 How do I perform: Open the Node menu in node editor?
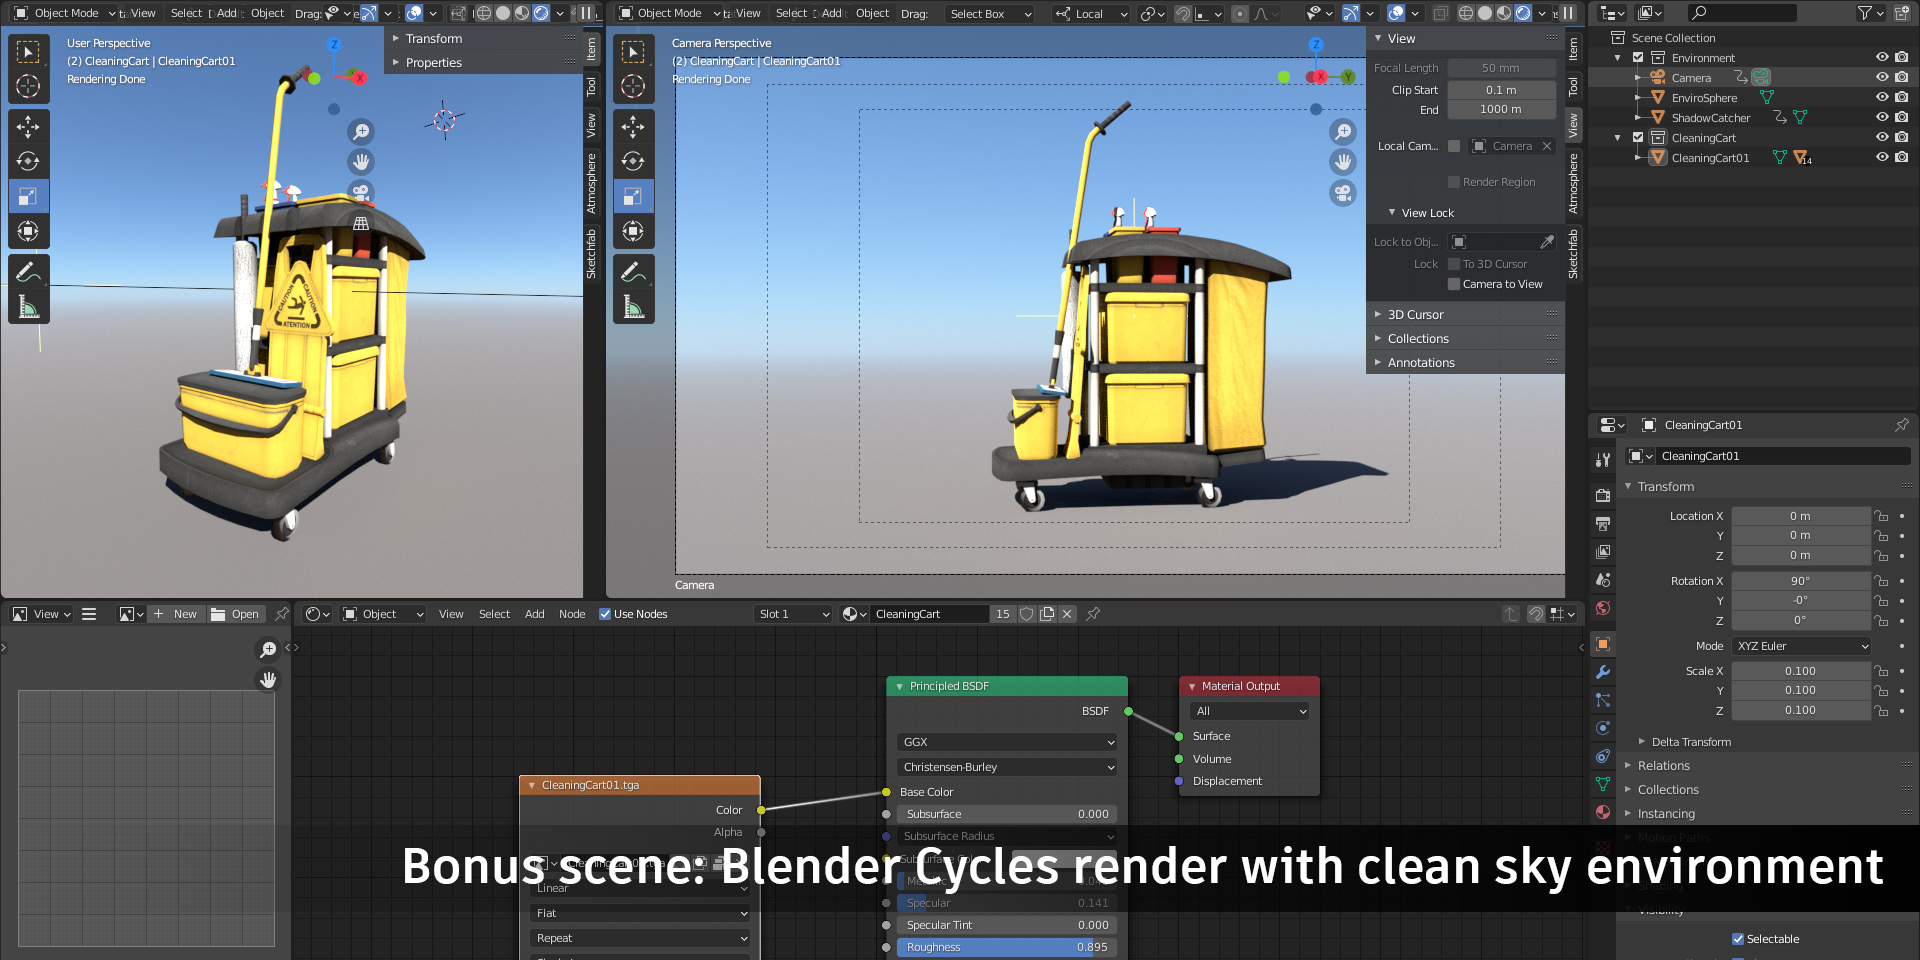coord(572,614)
